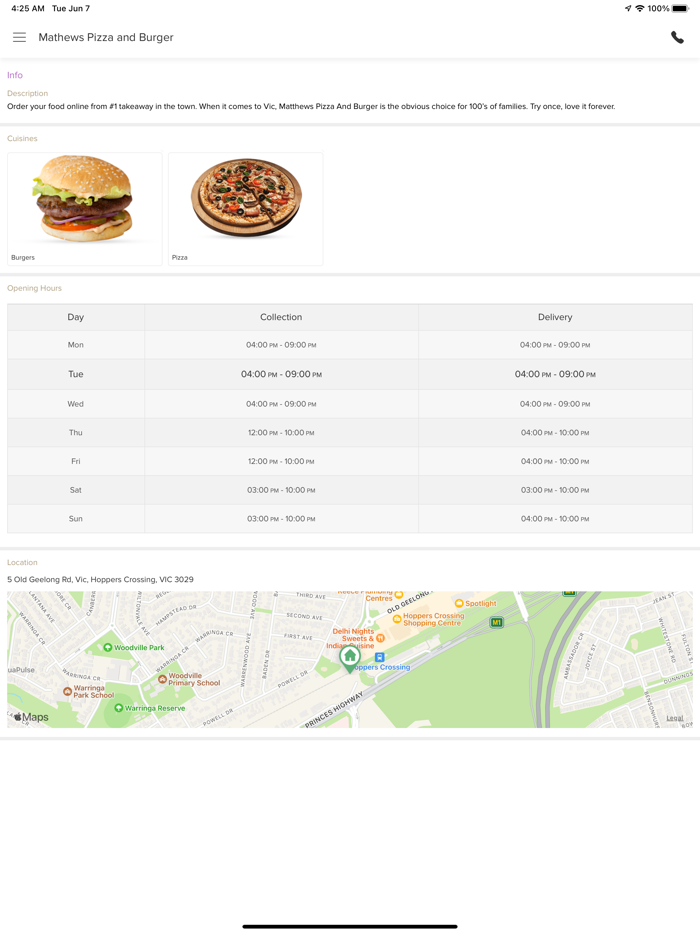
Task: Click the Princes Highway label on map
Action: (x=334, y=710)
